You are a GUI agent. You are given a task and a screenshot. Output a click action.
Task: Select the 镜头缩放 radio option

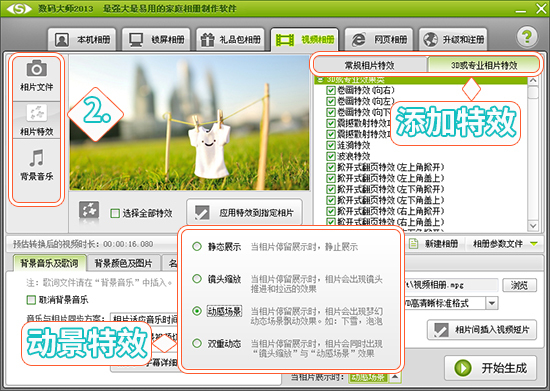197,279
